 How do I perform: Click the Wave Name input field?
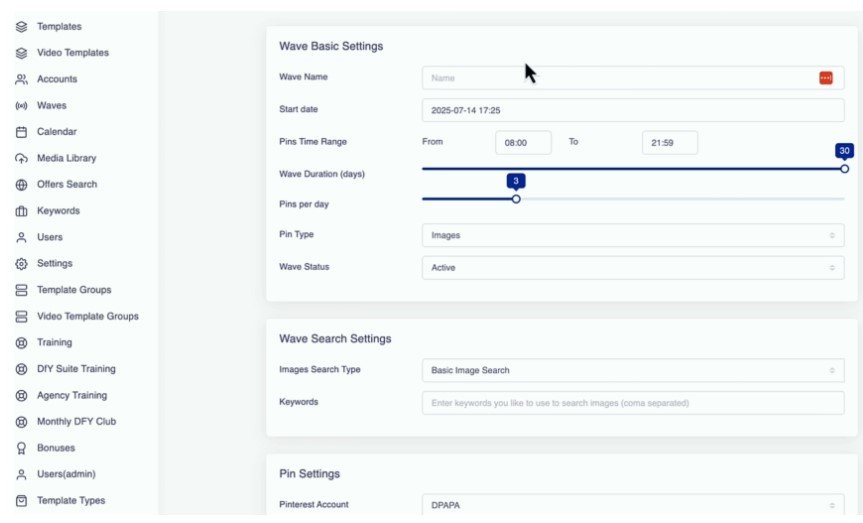(x=633, y=78)
